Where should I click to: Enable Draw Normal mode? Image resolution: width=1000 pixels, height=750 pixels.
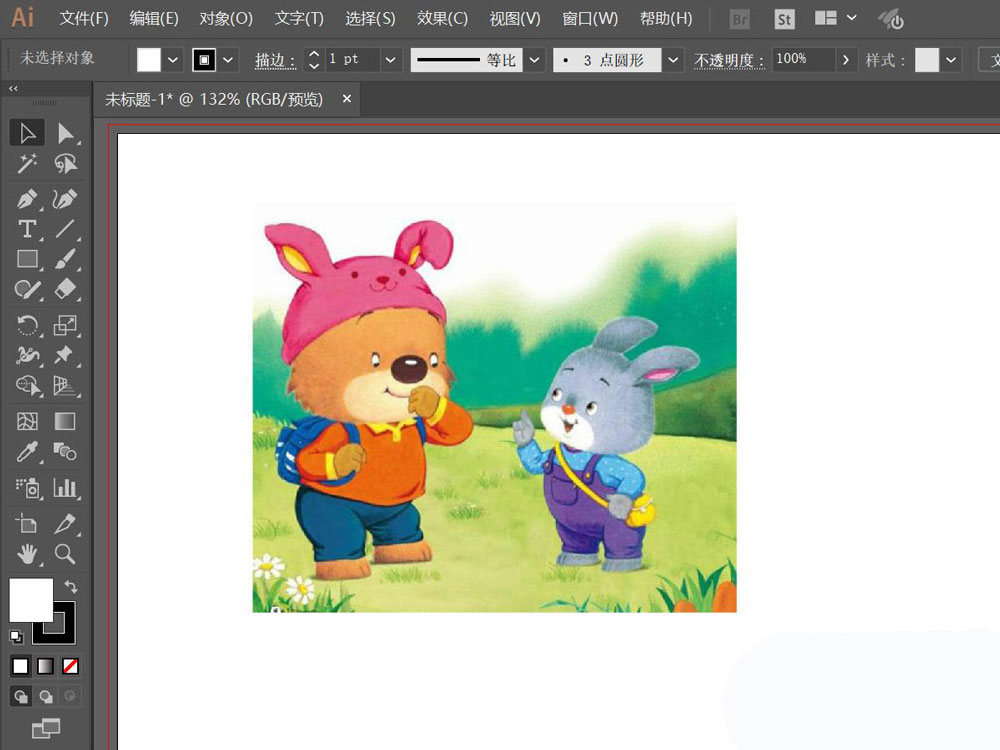point(20,696)
